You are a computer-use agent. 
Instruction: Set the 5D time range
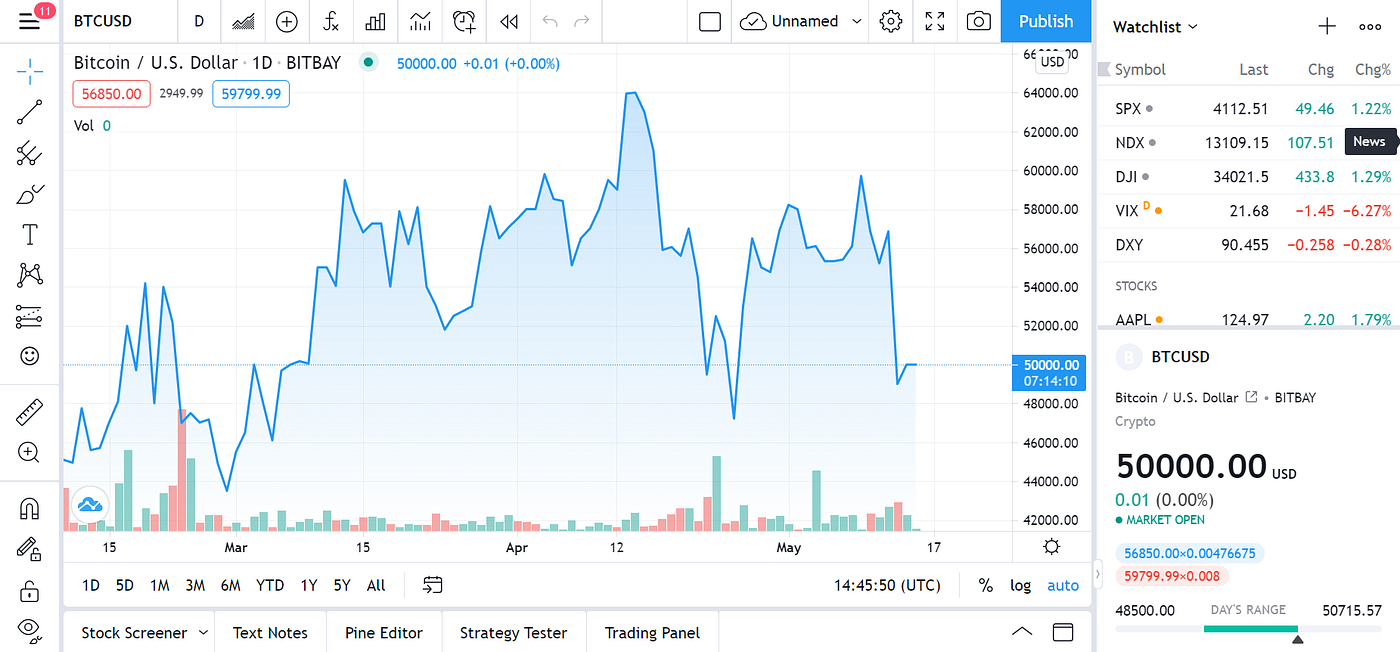125,585
